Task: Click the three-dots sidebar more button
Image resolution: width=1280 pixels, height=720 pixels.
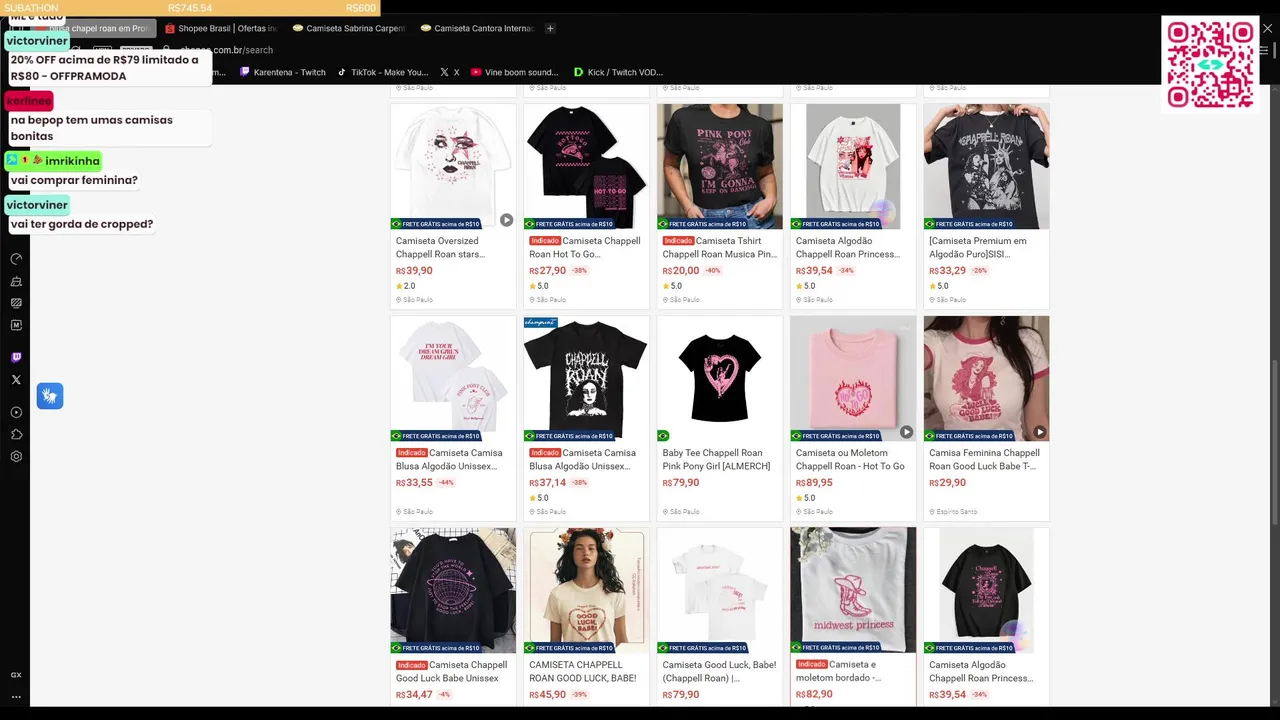Action: (16, 697)
